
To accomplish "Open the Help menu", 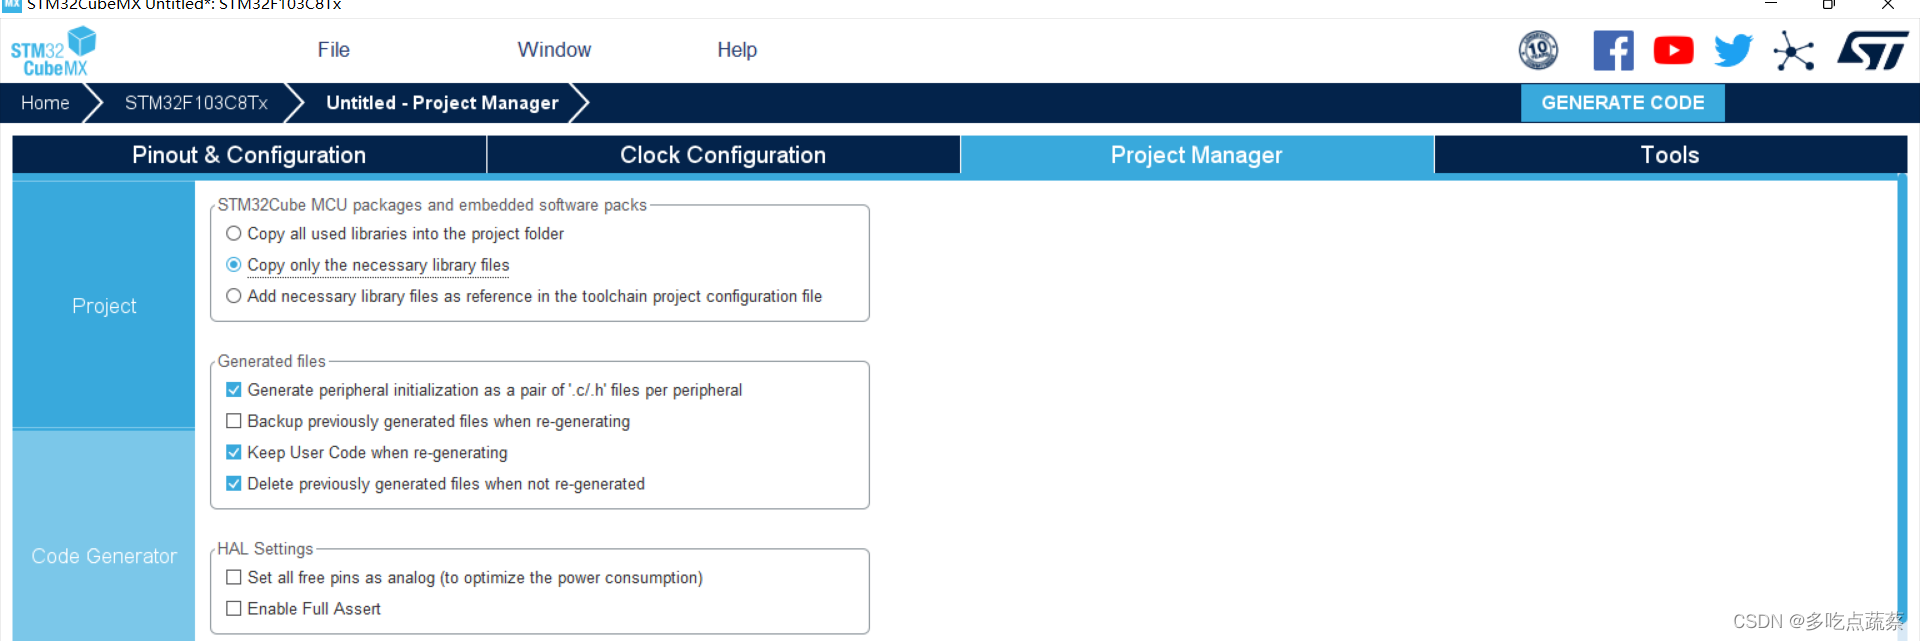I will click(737, 50).
